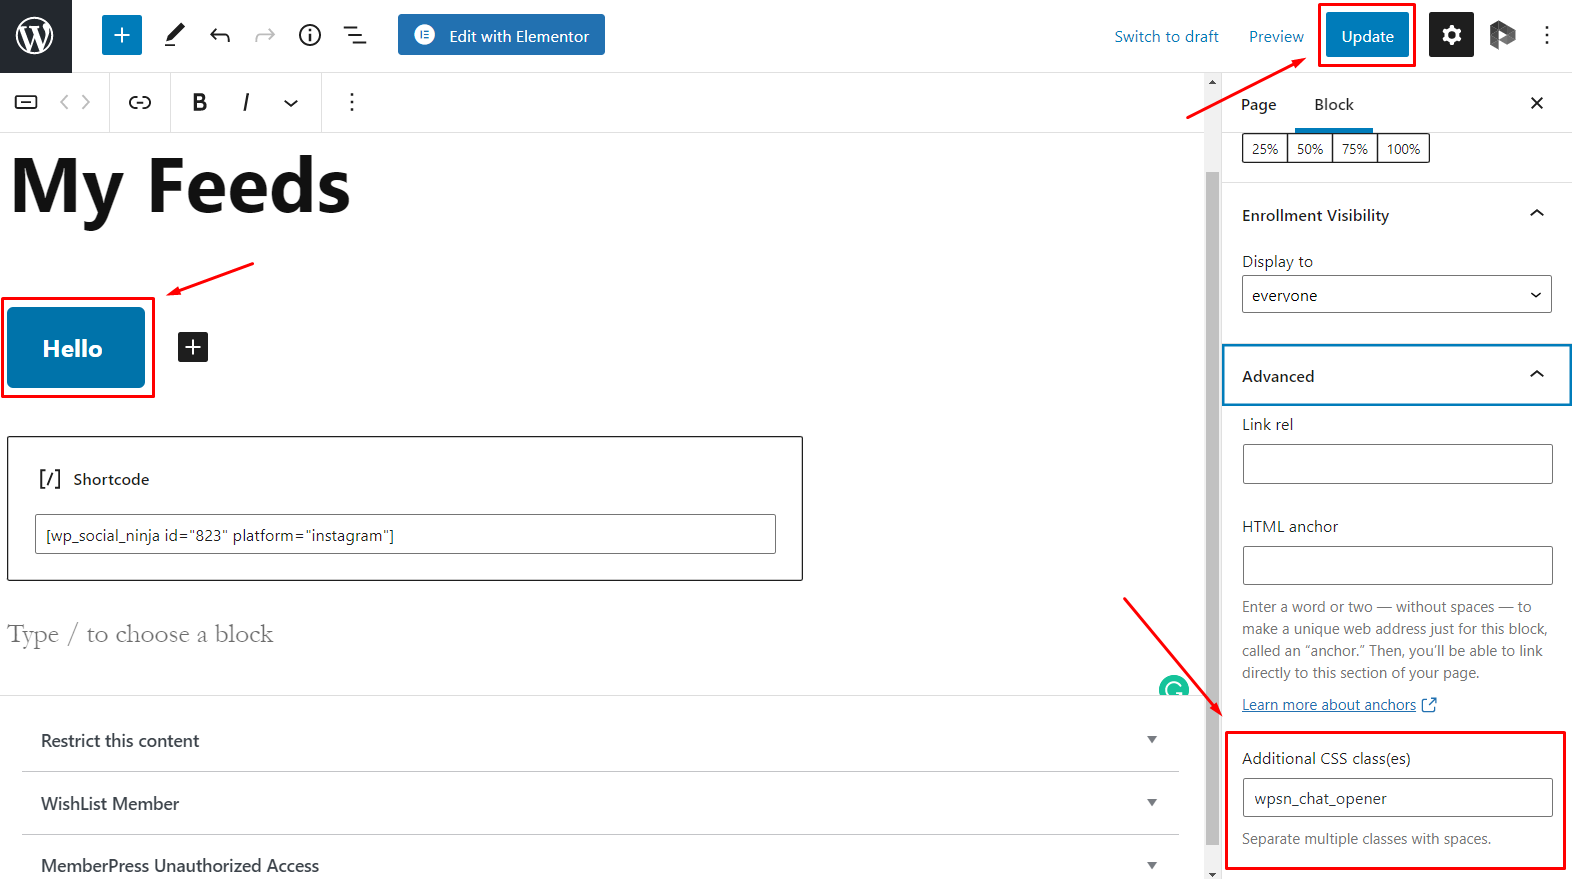Toggle the settings gear sidebar

coord(1451,36)
